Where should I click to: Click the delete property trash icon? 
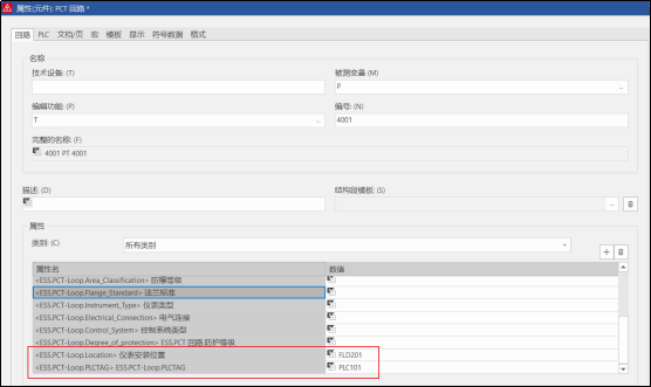[621, 252]
